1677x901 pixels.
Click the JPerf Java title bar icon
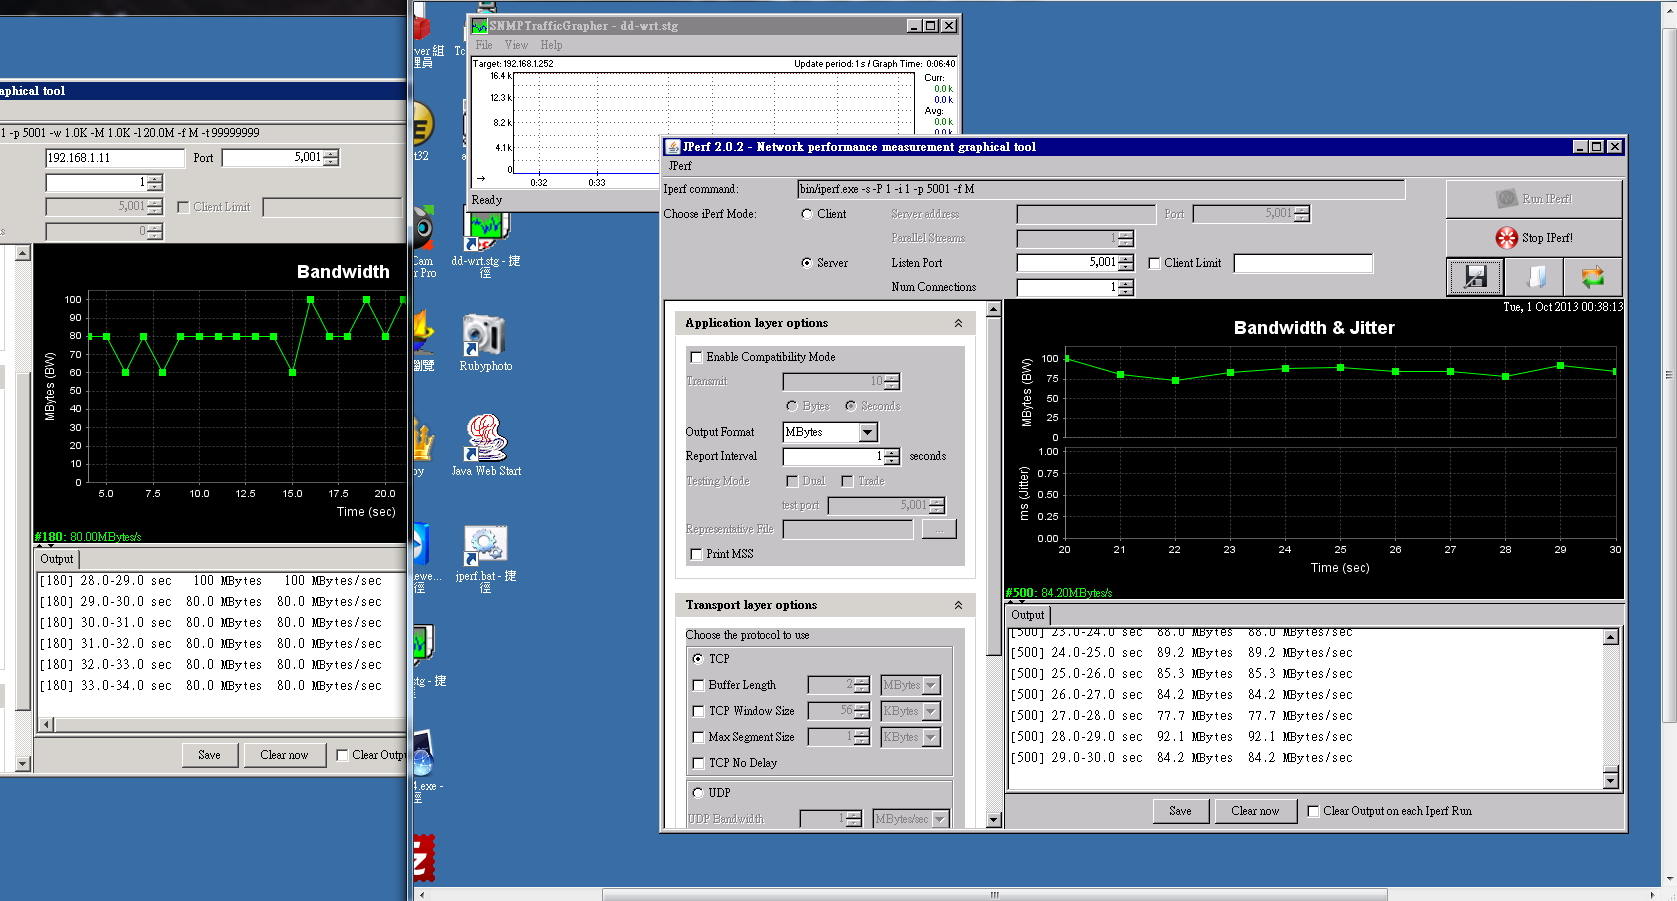click(673, 147)
